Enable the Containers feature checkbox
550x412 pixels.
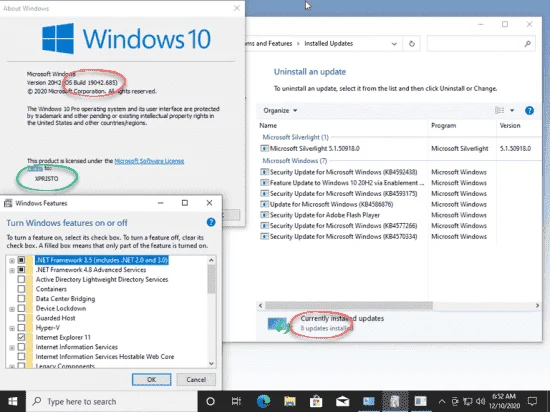point(21,289)
